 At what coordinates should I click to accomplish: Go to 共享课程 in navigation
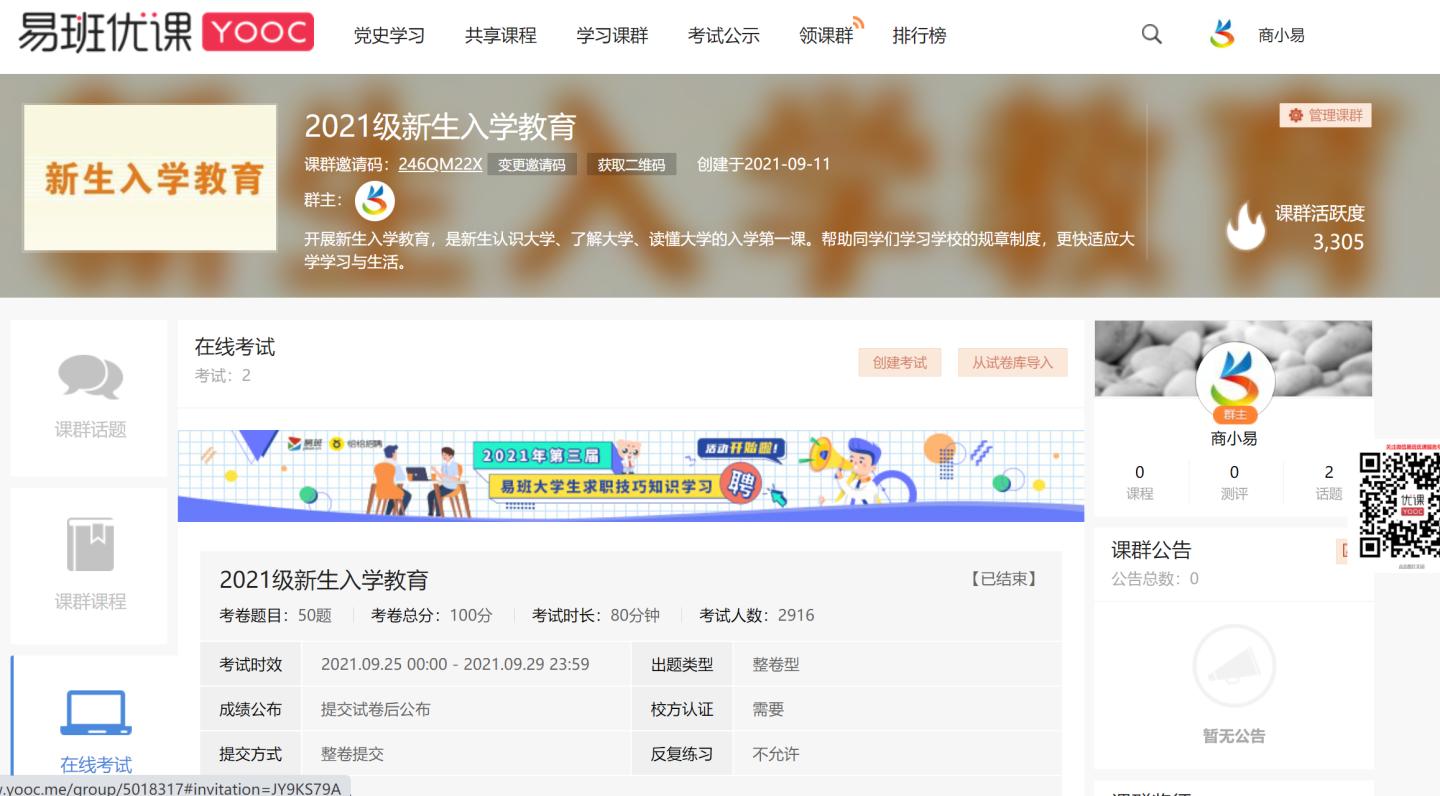click(500, 36)
